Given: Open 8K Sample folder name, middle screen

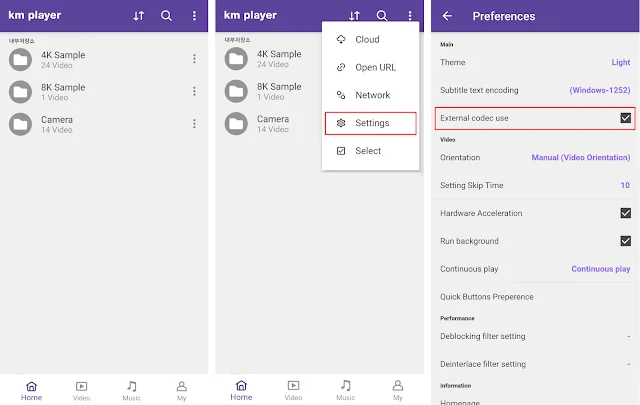Looking at the screenshot, I should point(279,87).
